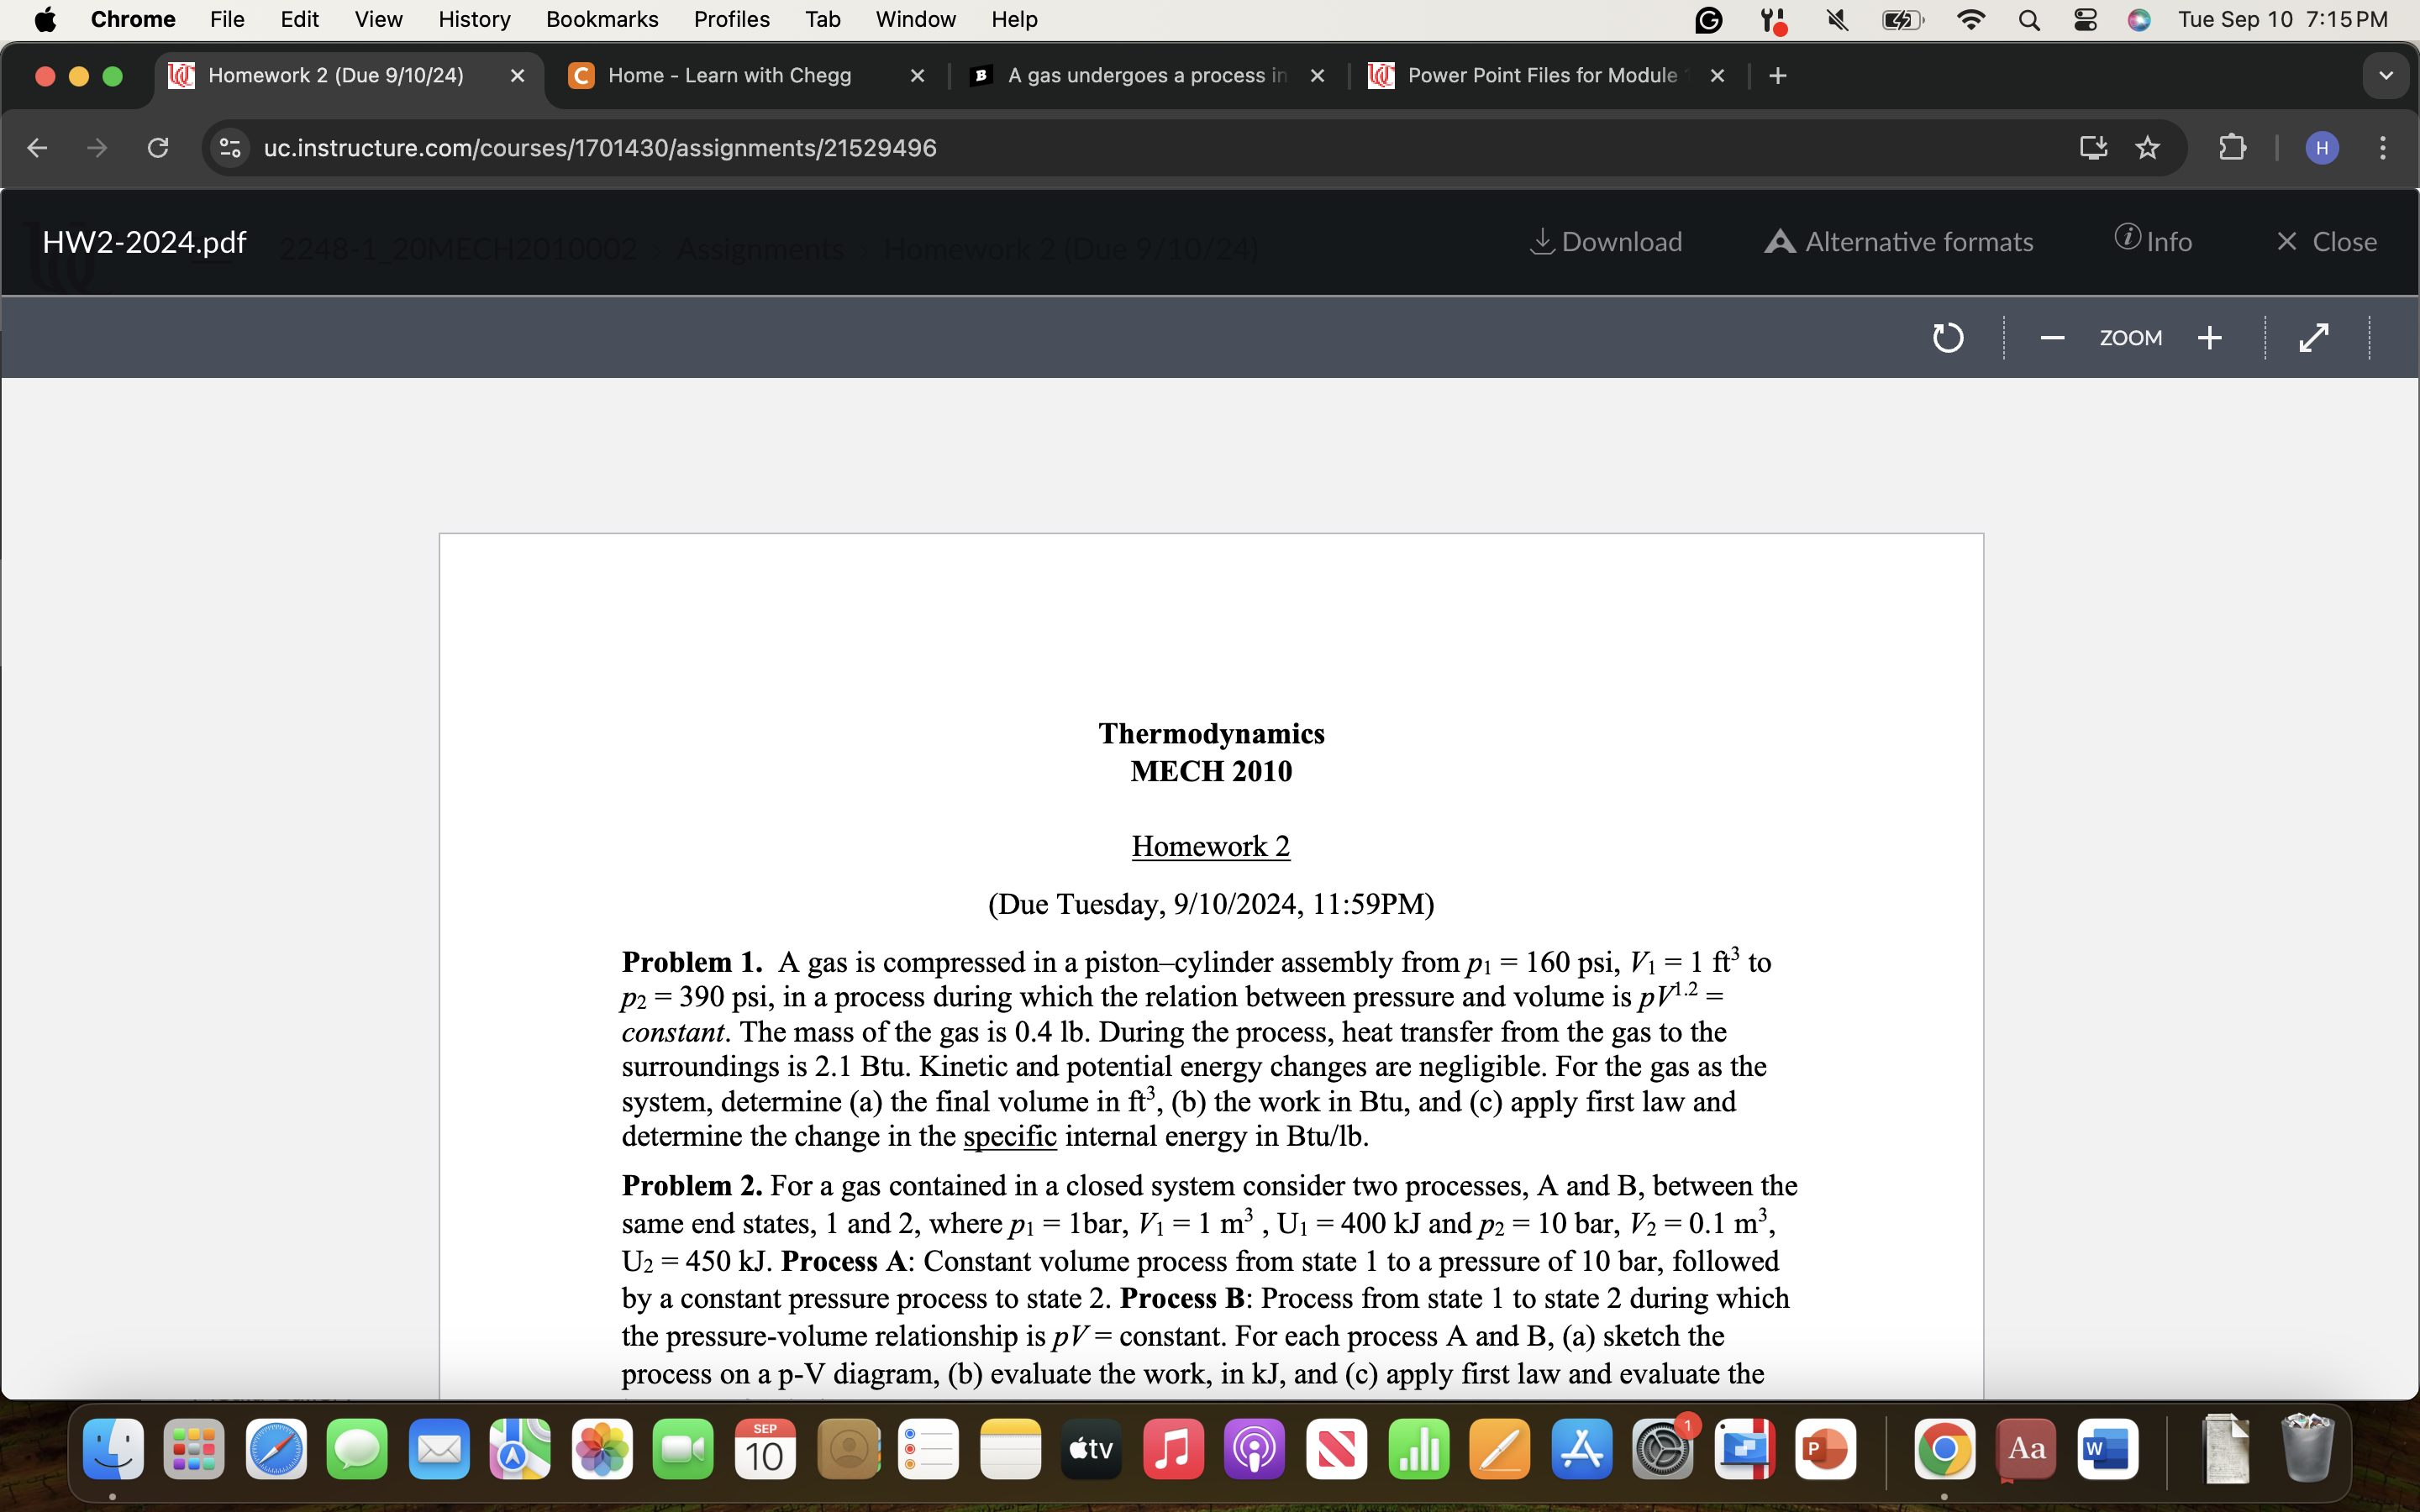The image size is (2420, 1512).
Task: Open the Chrome extensions puzzle icon
Action: [x=2233, y=147]
